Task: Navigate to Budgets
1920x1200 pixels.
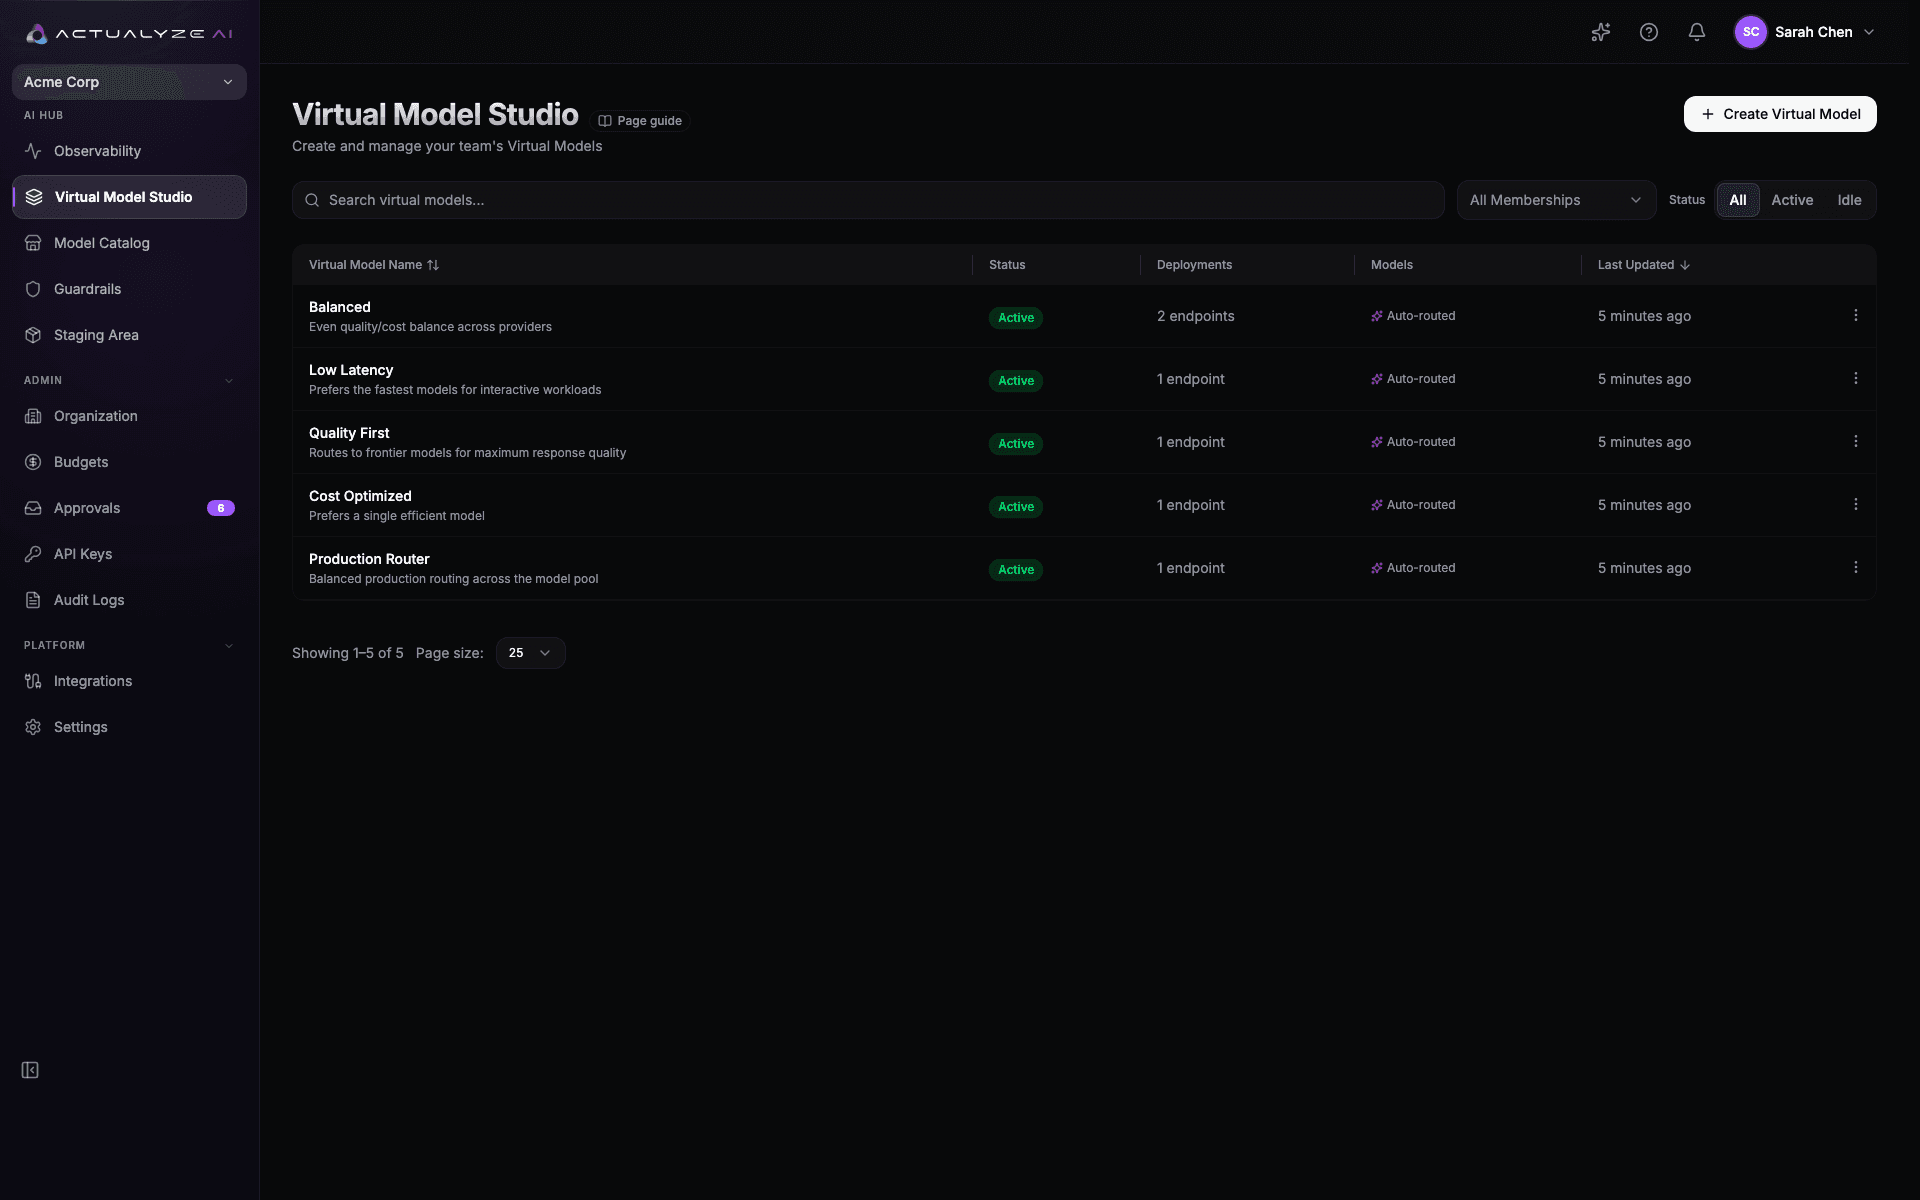Action: [x=129, y=462]
